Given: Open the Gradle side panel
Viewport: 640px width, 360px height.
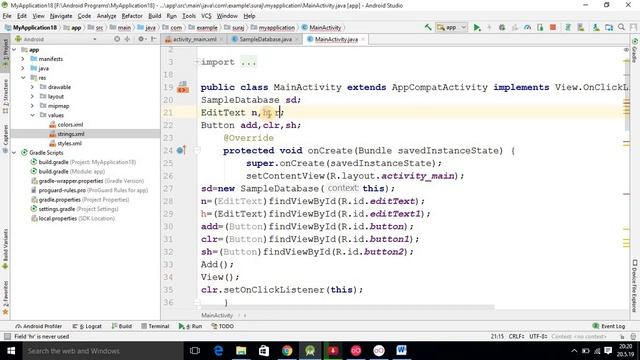Looking at the screenshot, I should 635,51.
